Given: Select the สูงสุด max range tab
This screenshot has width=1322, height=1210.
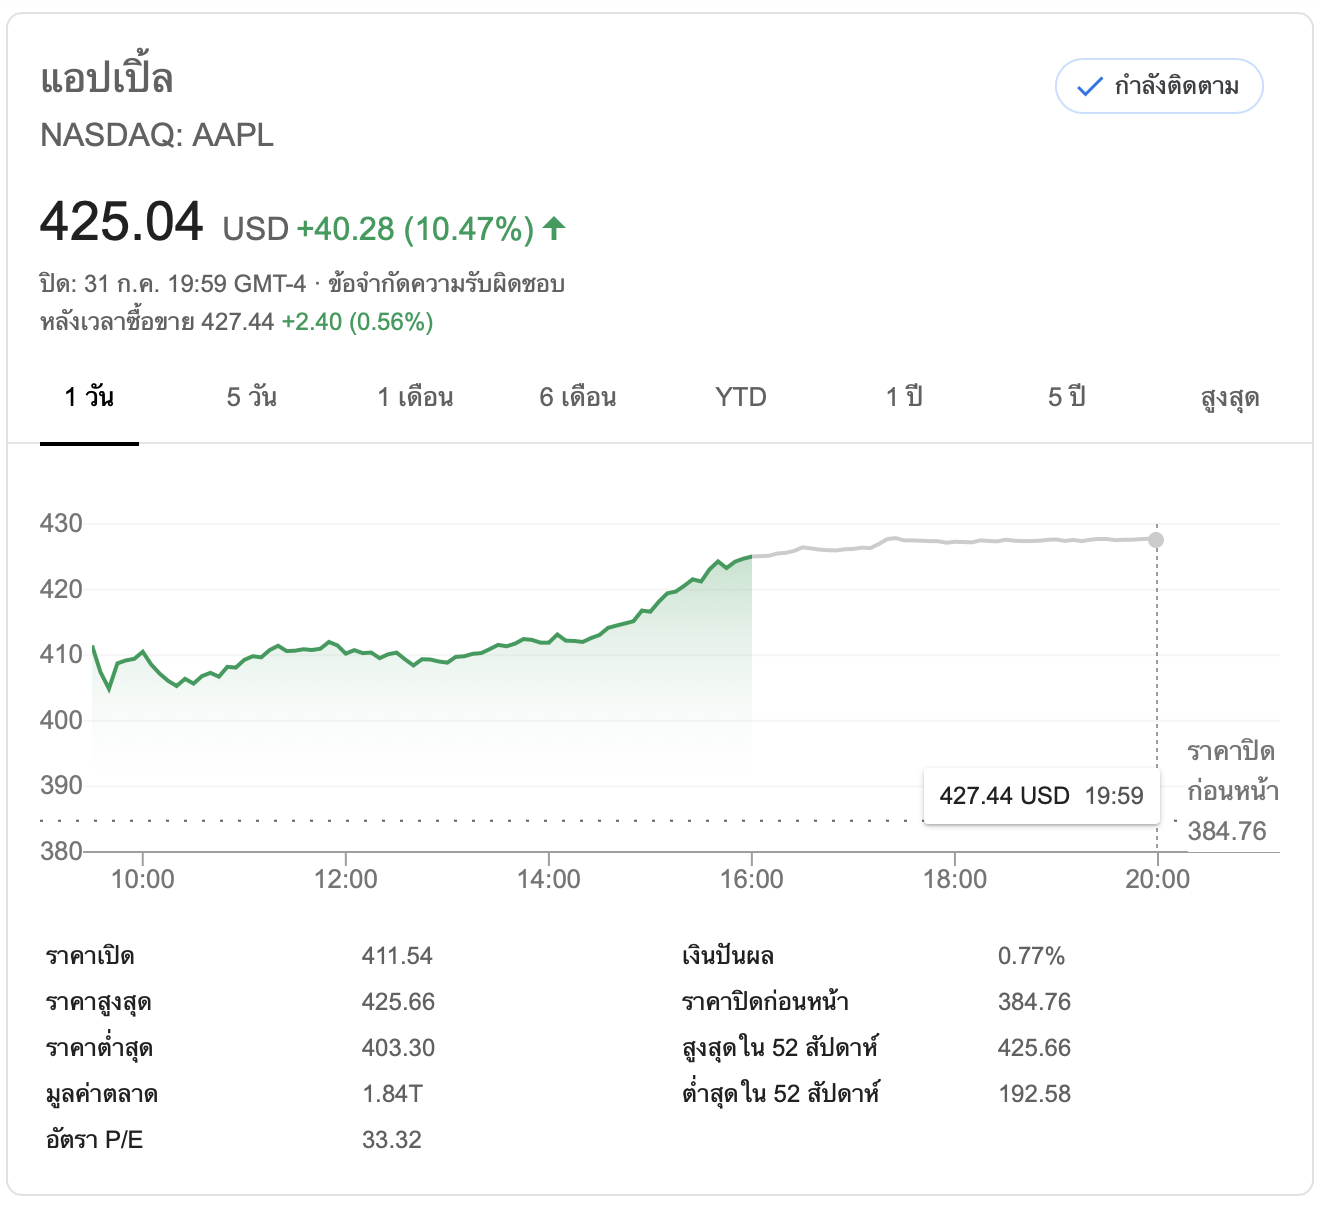Looking at the screenshot, I should tap(1229, 398).
